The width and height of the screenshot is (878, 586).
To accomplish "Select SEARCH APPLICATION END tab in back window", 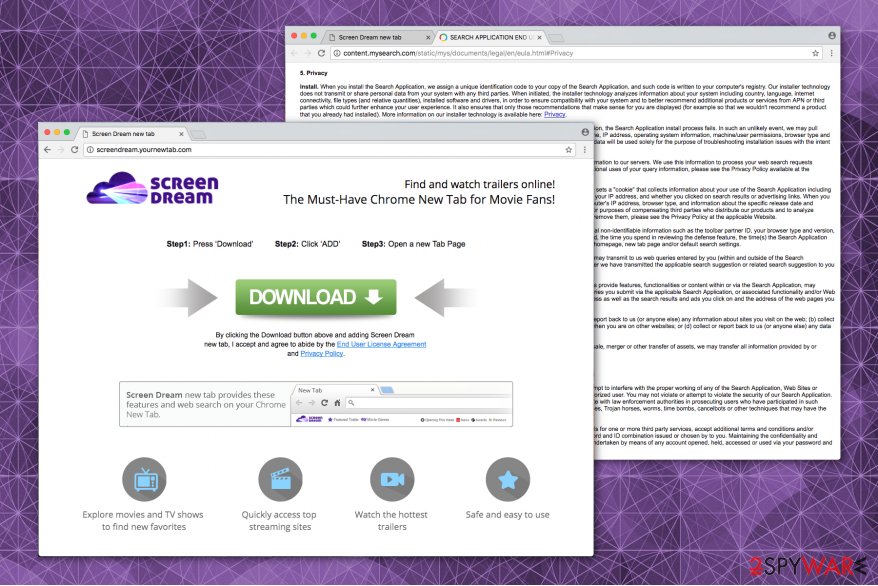I will [489, 37].
